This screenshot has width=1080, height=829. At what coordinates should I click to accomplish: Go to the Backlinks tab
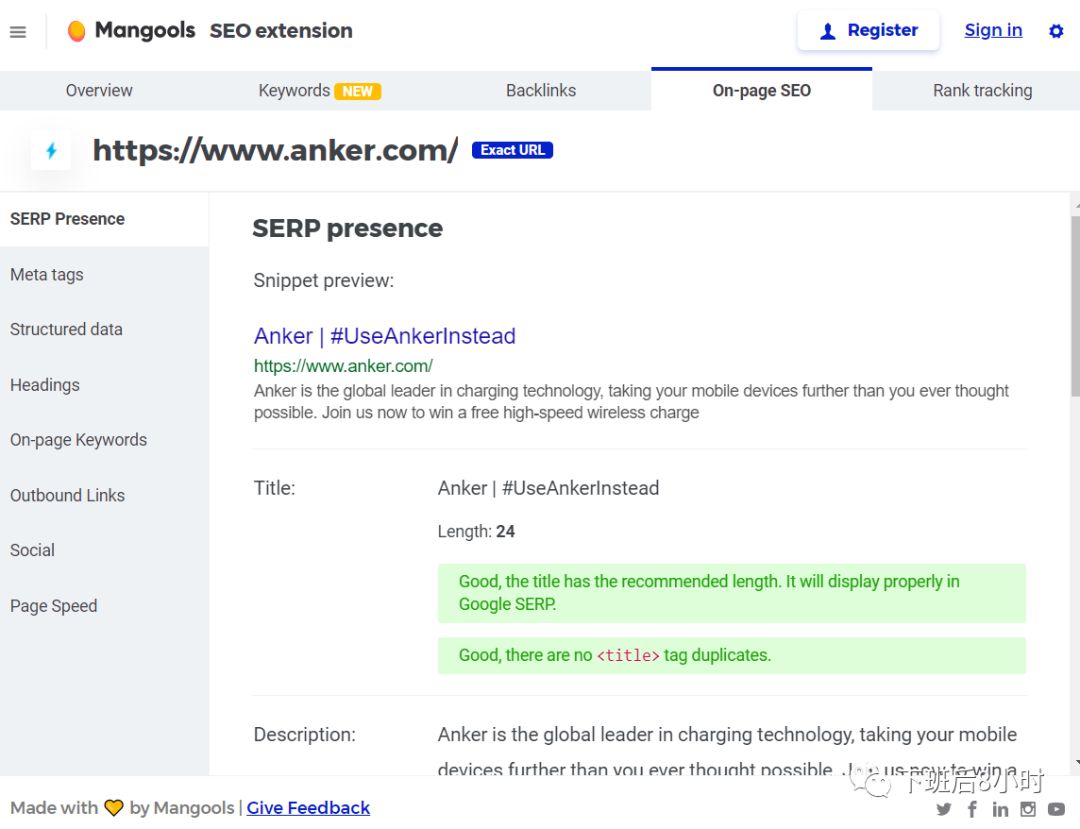coord(541,90)
